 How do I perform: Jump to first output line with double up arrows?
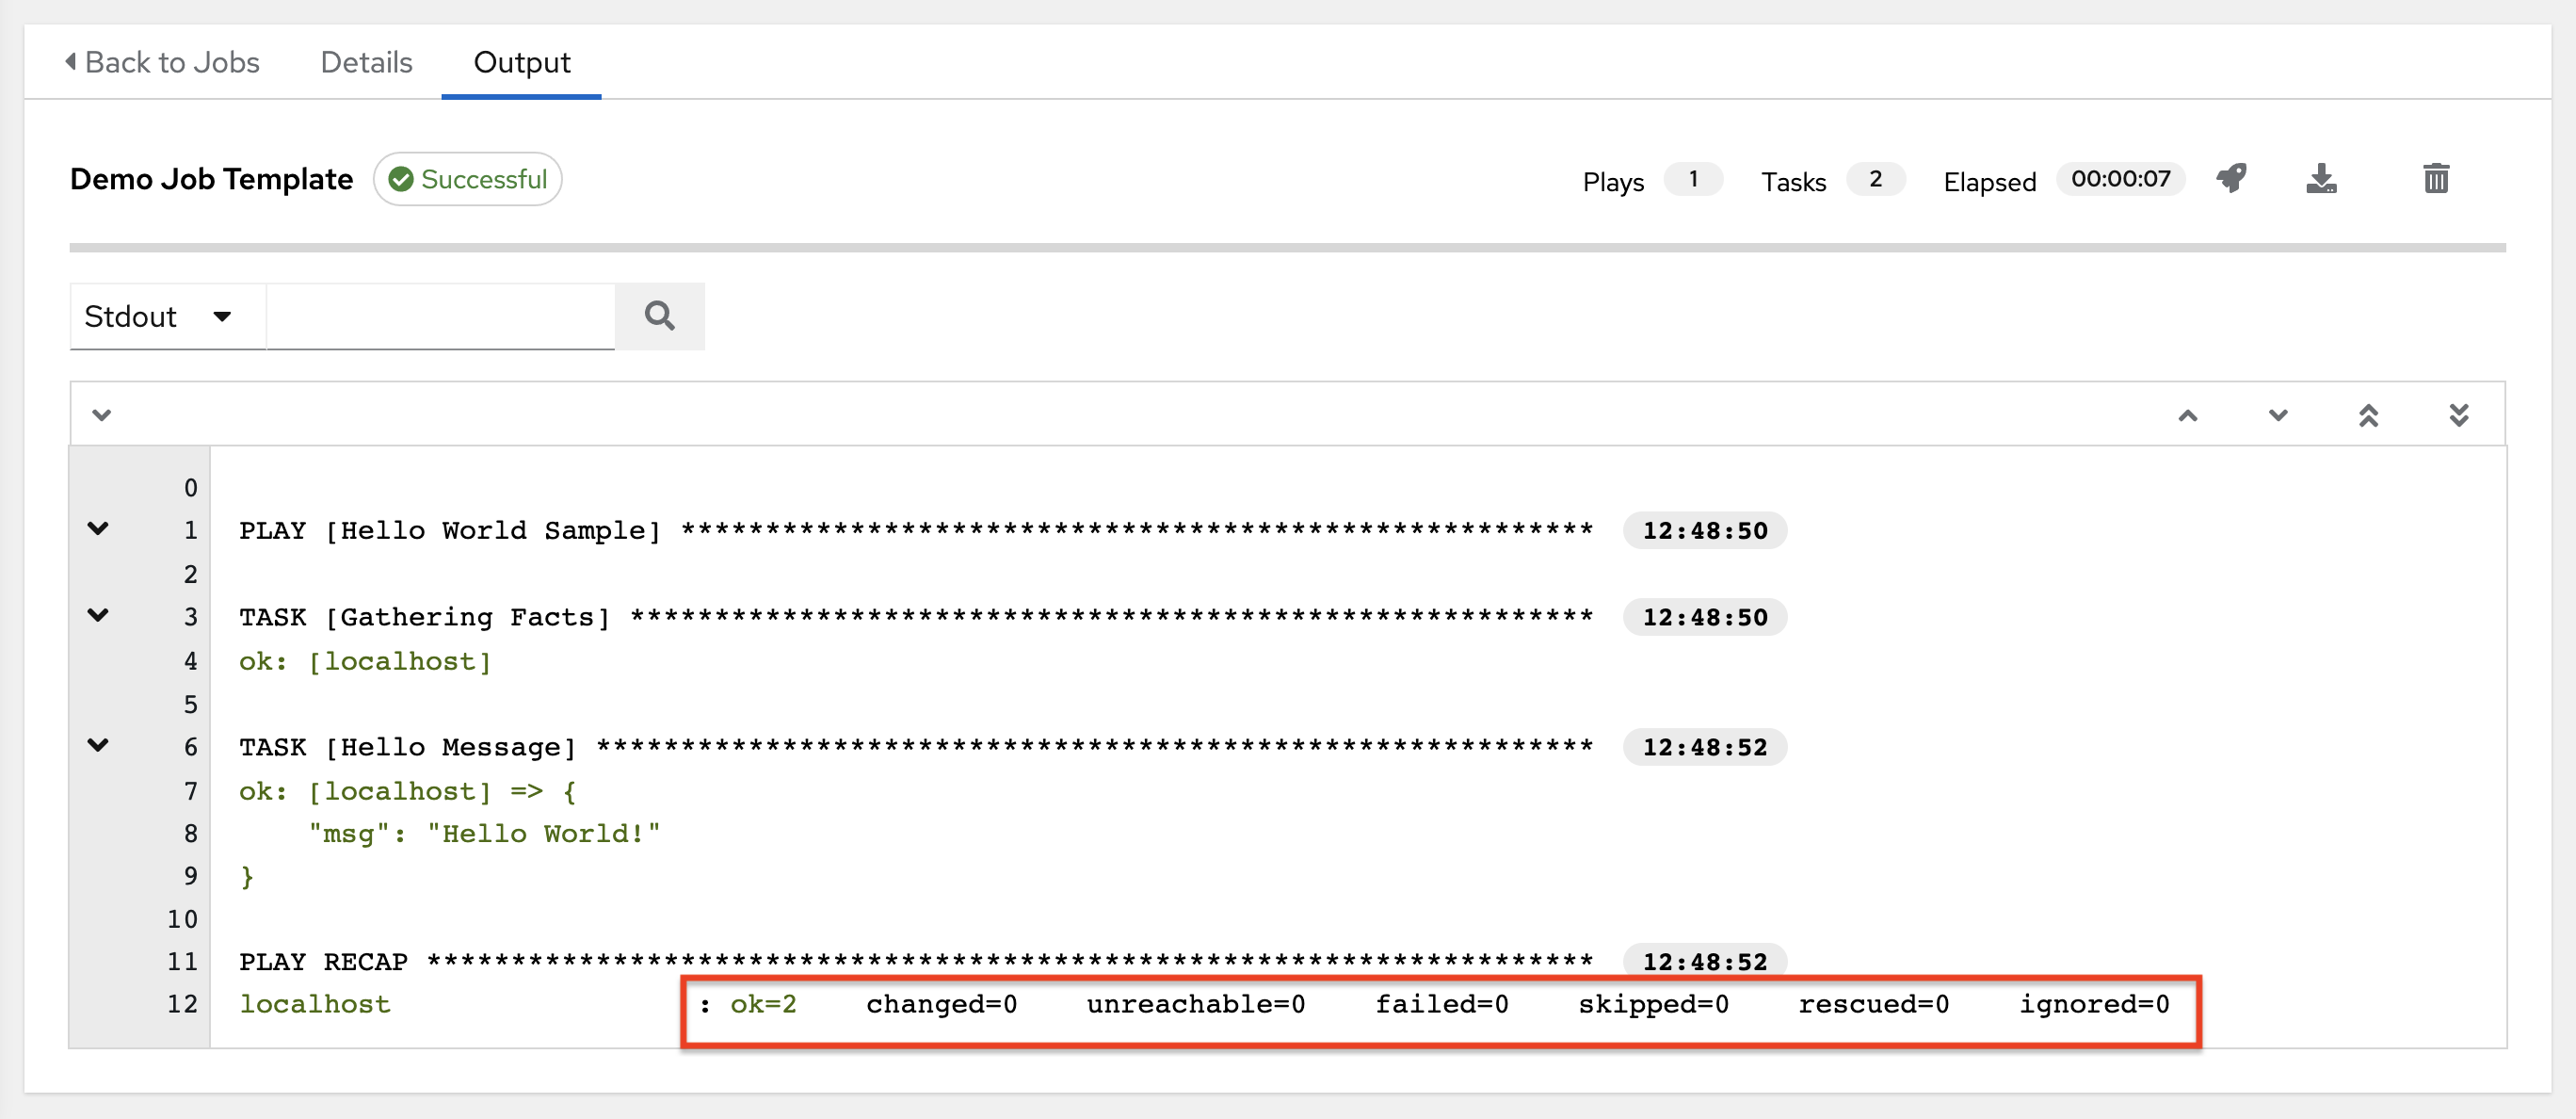2369,414
